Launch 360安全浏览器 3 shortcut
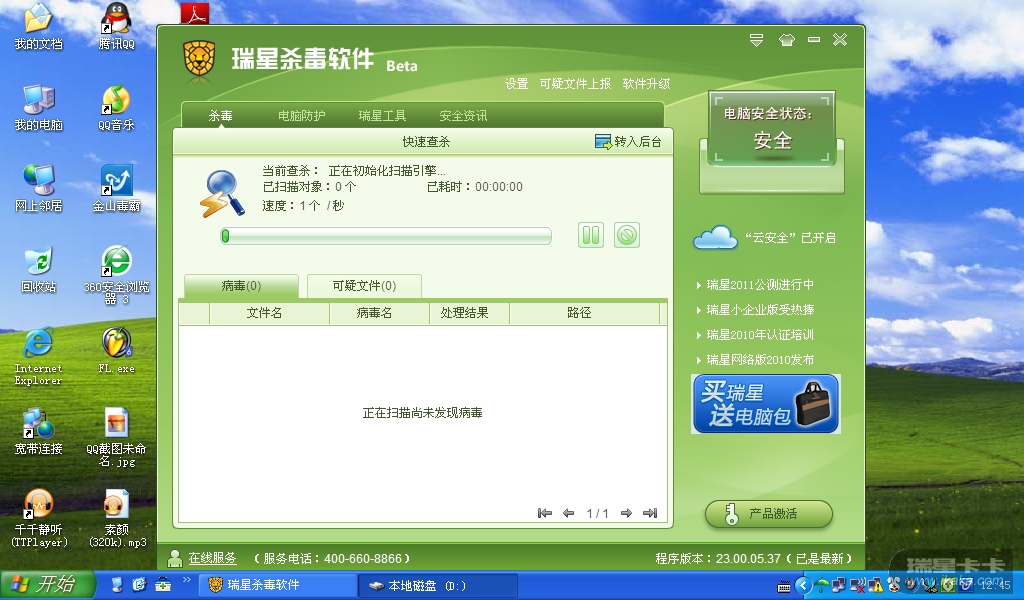This screenshot has height=600, width=1024. point(116,275)
